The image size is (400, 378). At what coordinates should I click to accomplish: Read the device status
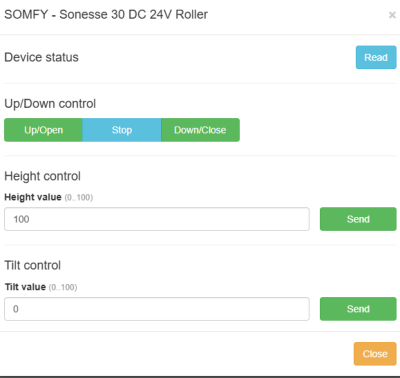(x=376, y=57)
